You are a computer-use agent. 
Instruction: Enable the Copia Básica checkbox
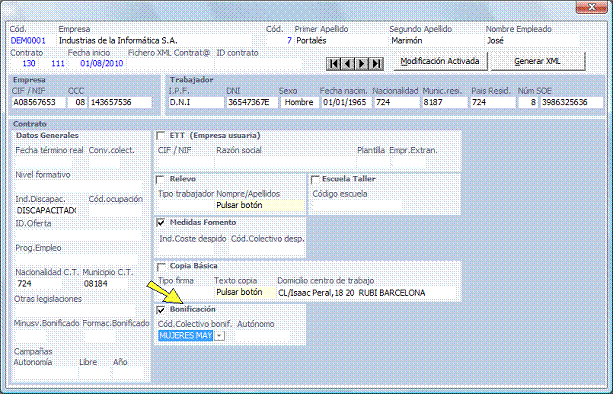[x=160, y=267]
